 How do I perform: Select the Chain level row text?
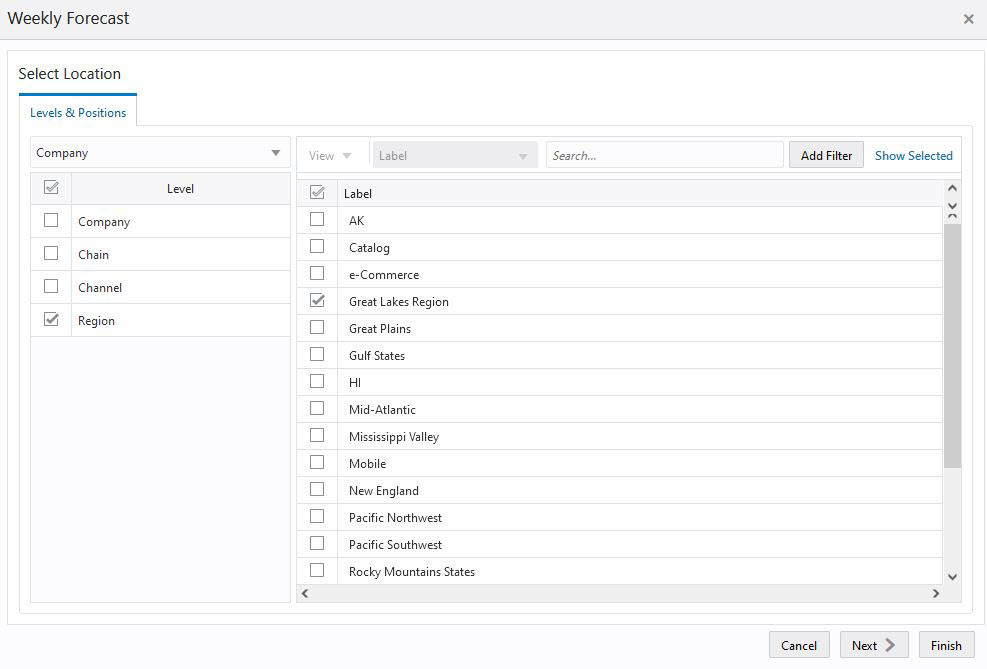[93, 255]
